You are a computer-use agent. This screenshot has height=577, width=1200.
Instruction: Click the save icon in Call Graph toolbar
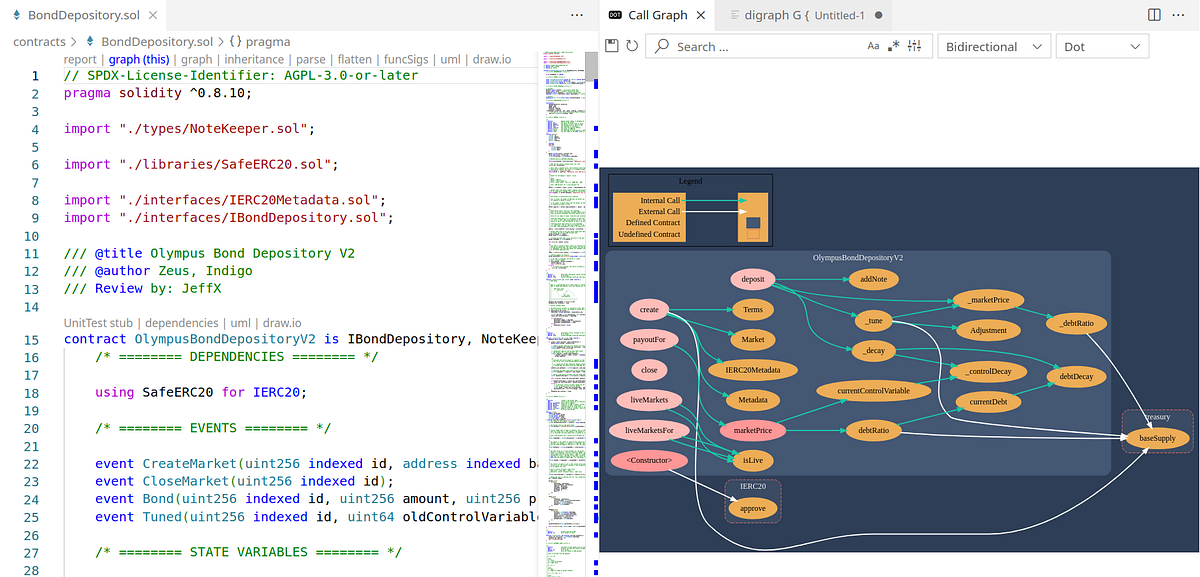610,46
